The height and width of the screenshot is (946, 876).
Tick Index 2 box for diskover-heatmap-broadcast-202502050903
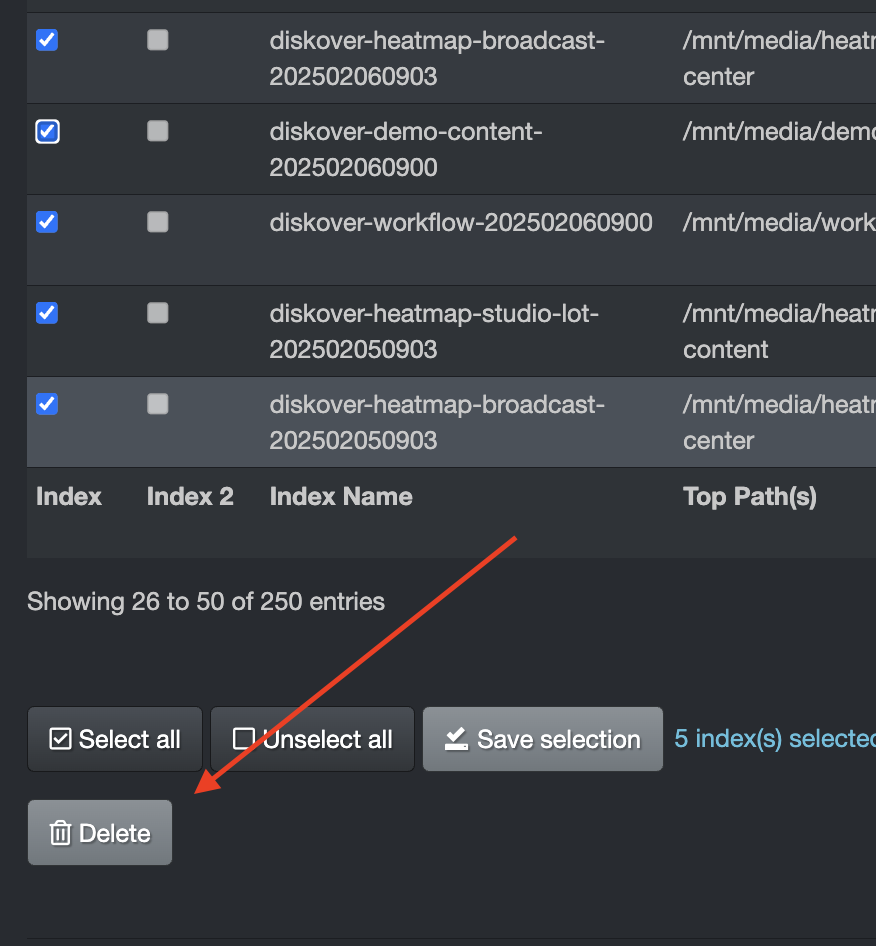[157, 404]
